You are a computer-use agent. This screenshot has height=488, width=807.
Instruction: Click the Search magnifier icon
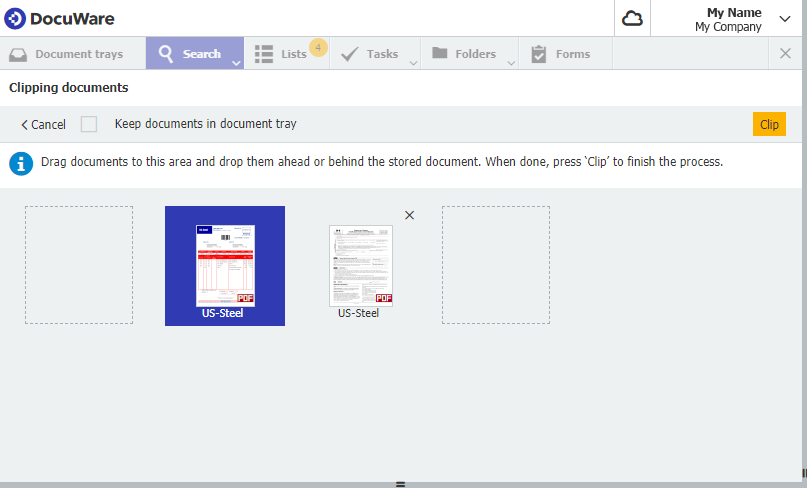(x=166, y=54)
